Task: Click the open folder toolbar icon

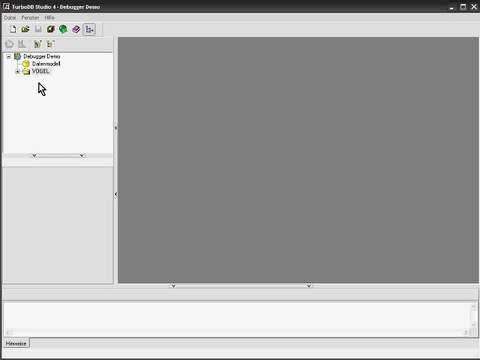Action: pos(25,29)
